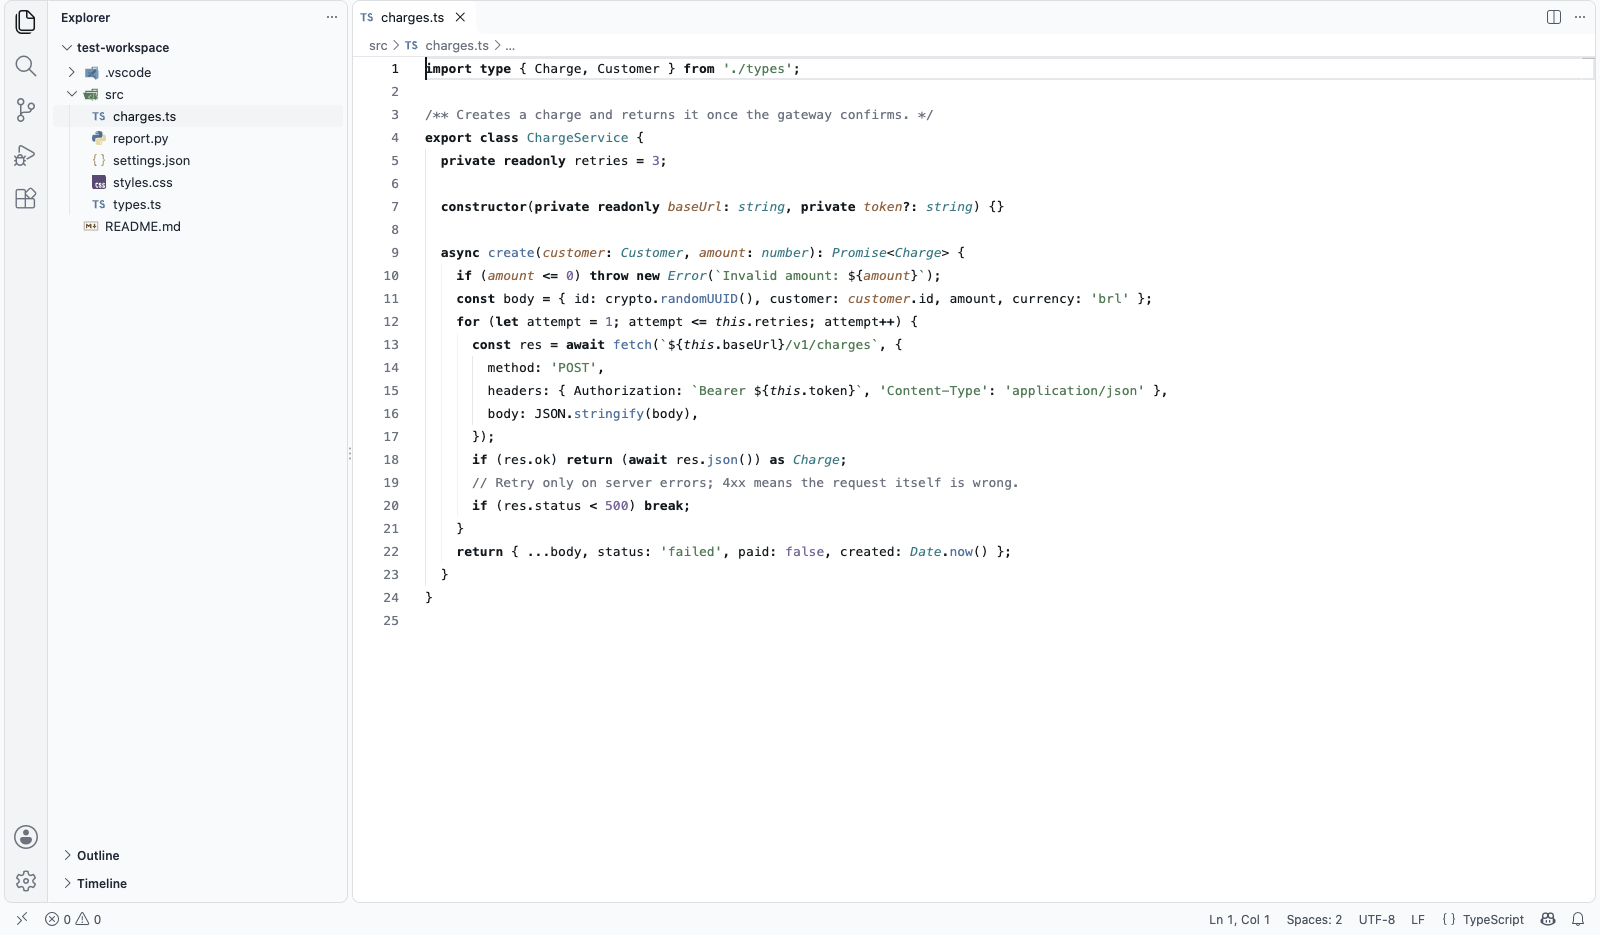Open the Explorer view icon
The width and height of the screenshot is (1600, 935).
pyautogui.click(x=26, y=21)
